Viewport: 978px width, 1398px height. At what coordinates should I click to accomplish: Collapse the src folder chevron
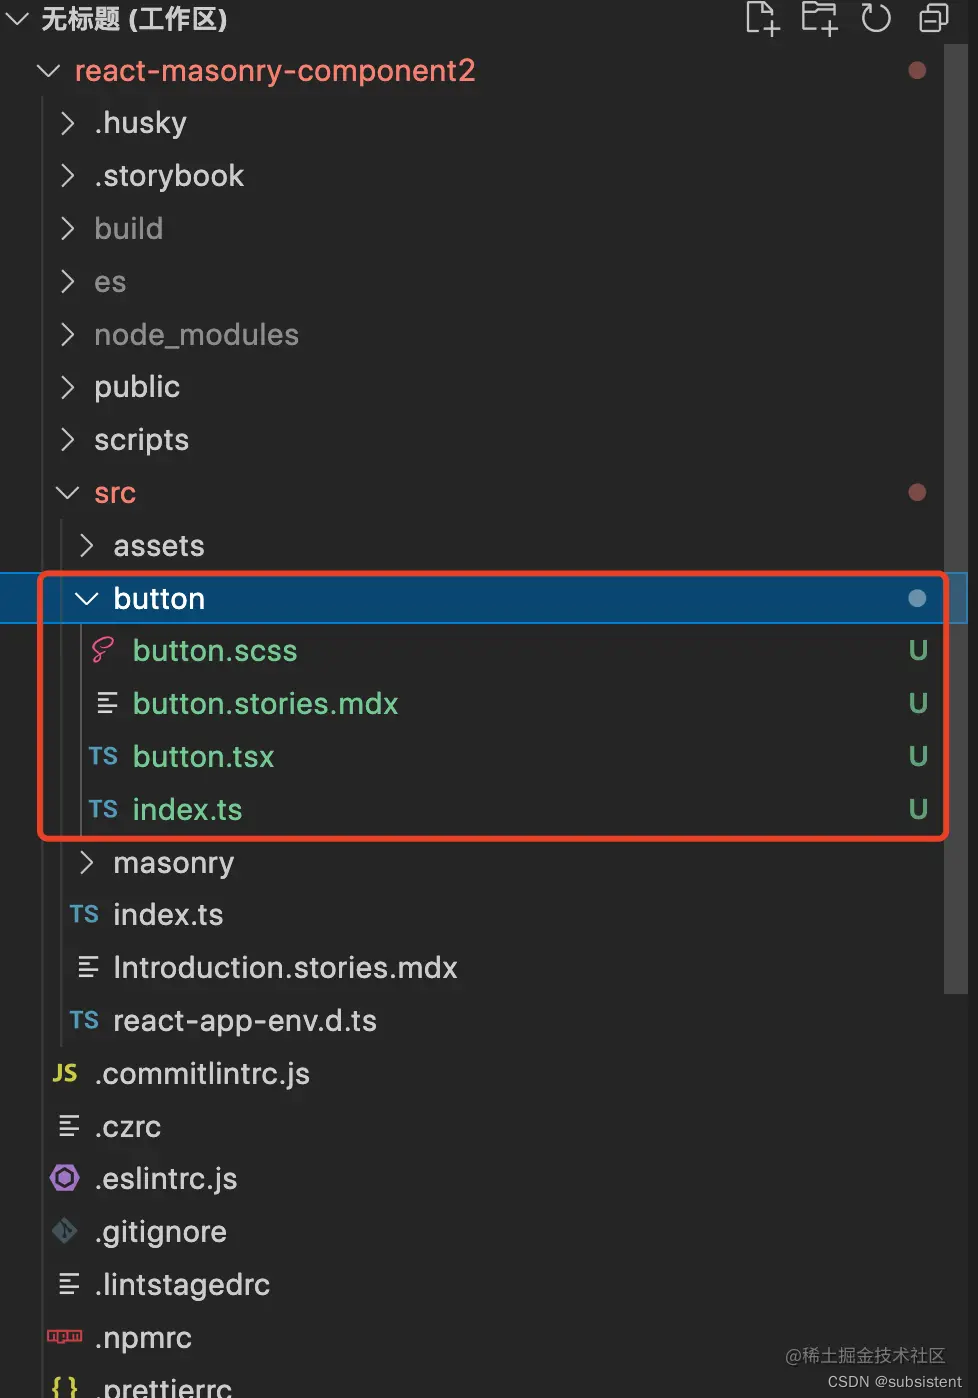pyautogui.click(x=68, y=493)
